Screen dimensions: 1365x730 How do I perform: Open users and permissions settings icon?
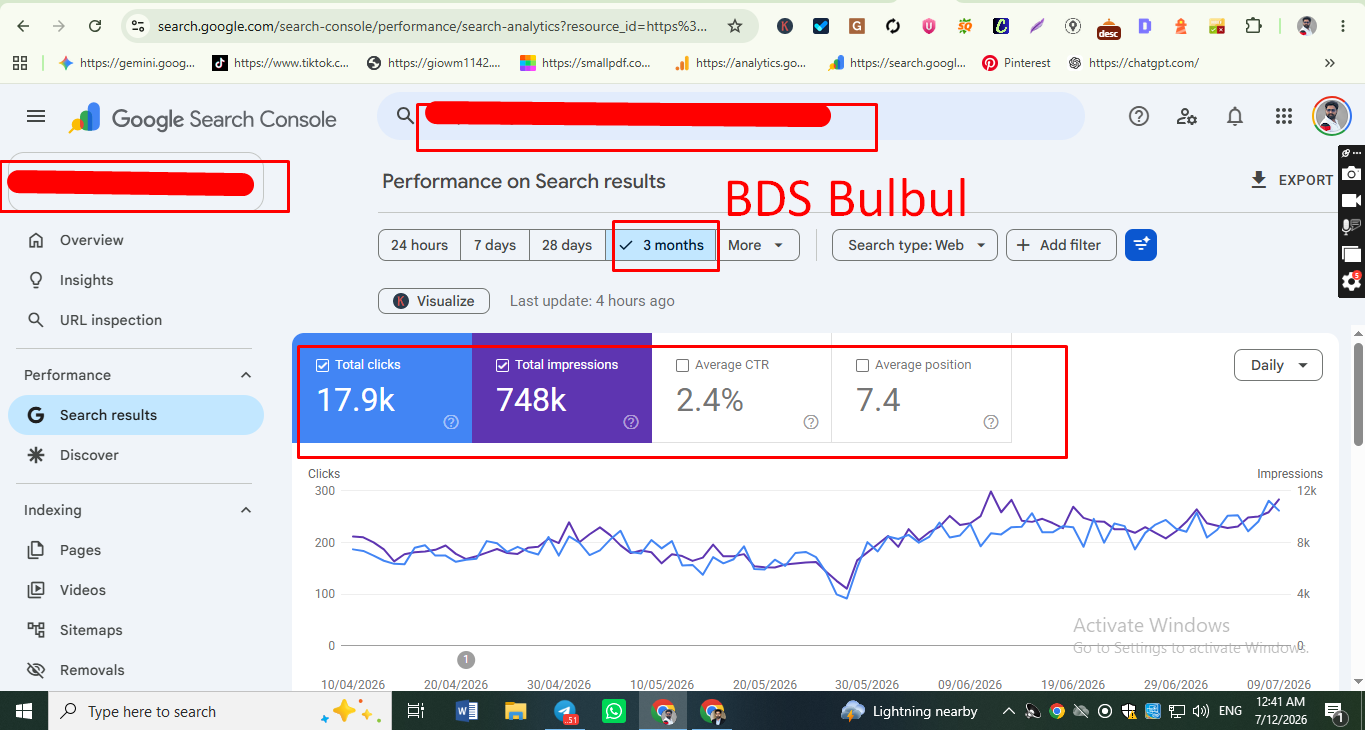(1187, 117)
